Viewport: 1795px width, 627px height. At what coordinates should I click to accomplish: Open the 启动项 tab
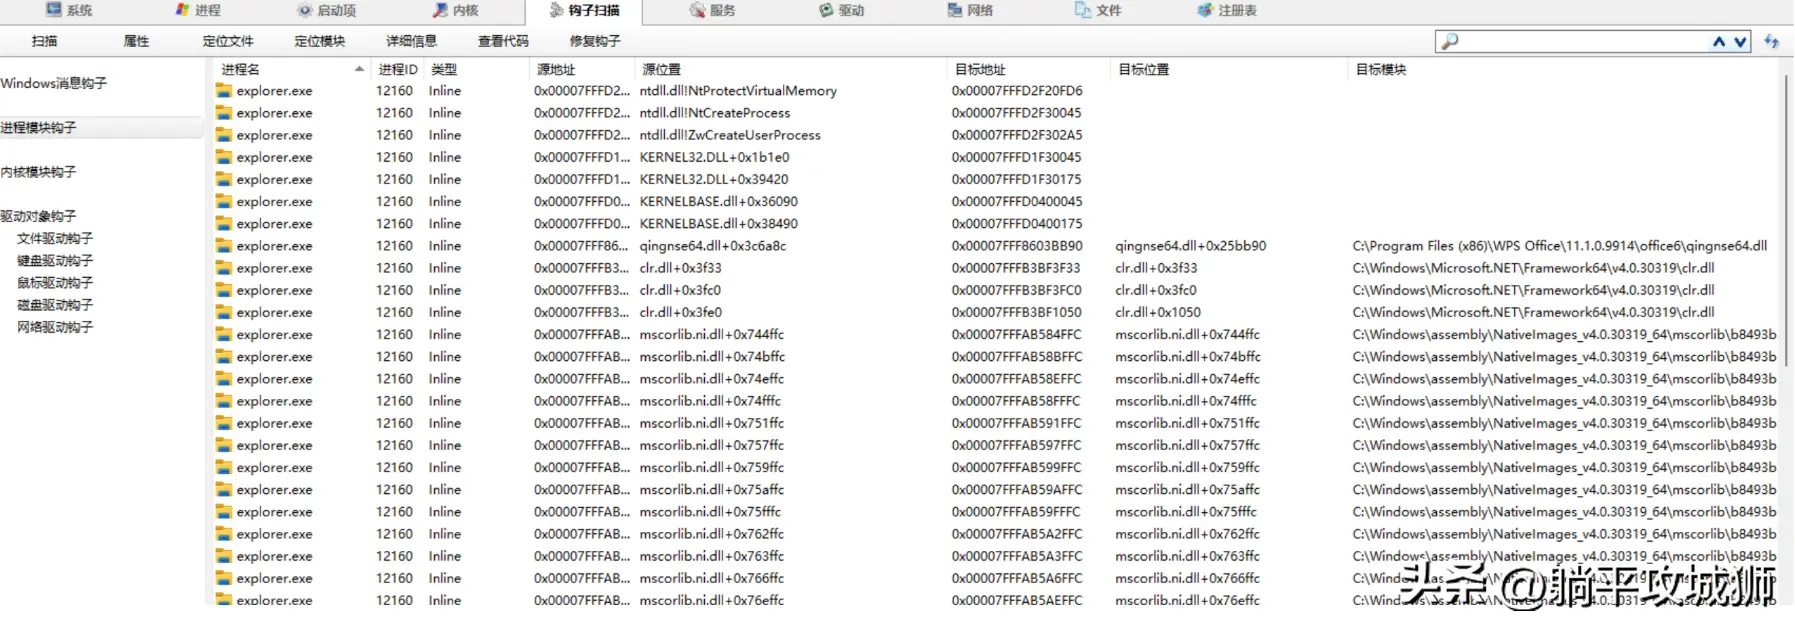click(326, 10)
